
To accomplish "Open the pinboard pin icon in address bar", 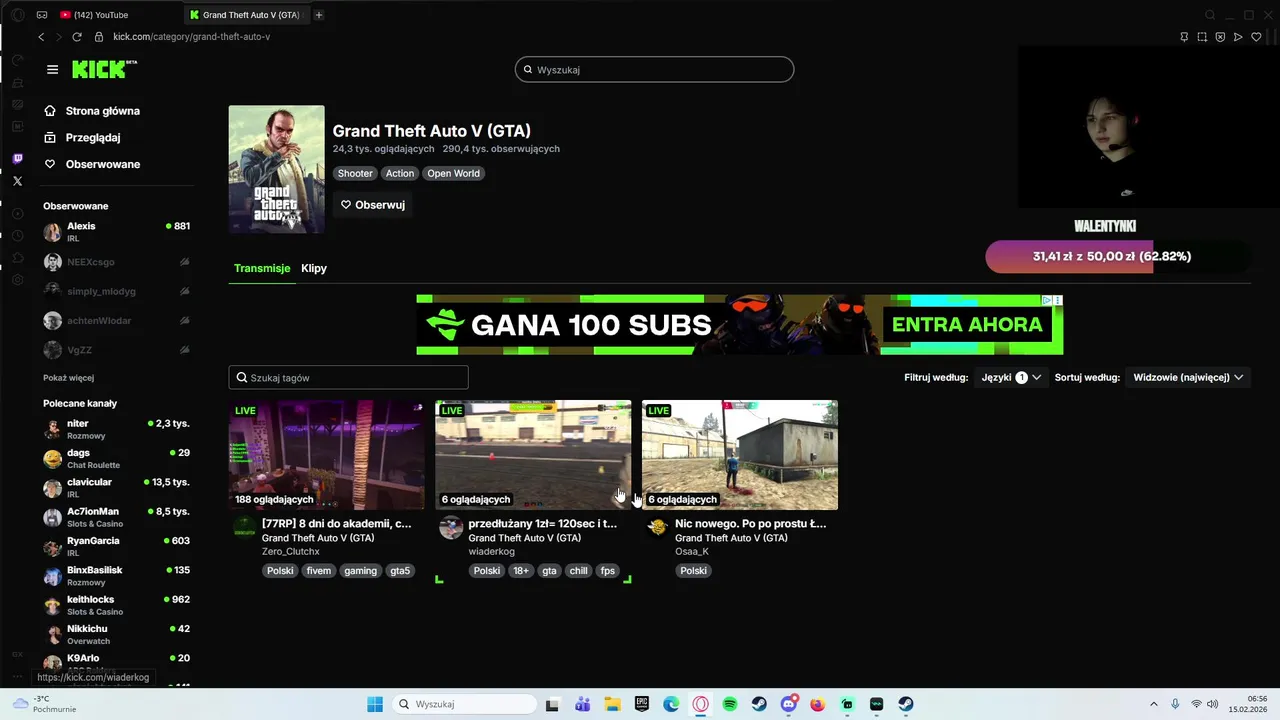I will point(1184,37).
